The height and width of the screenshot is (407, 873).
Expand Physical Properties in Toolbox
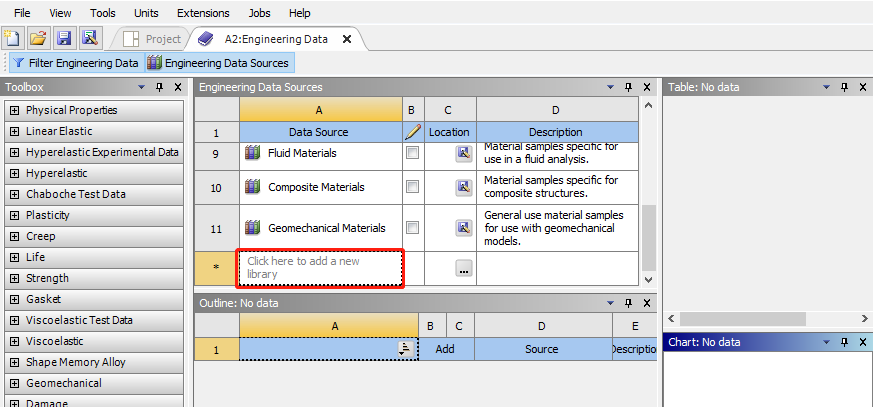click(x=14, y=110)
